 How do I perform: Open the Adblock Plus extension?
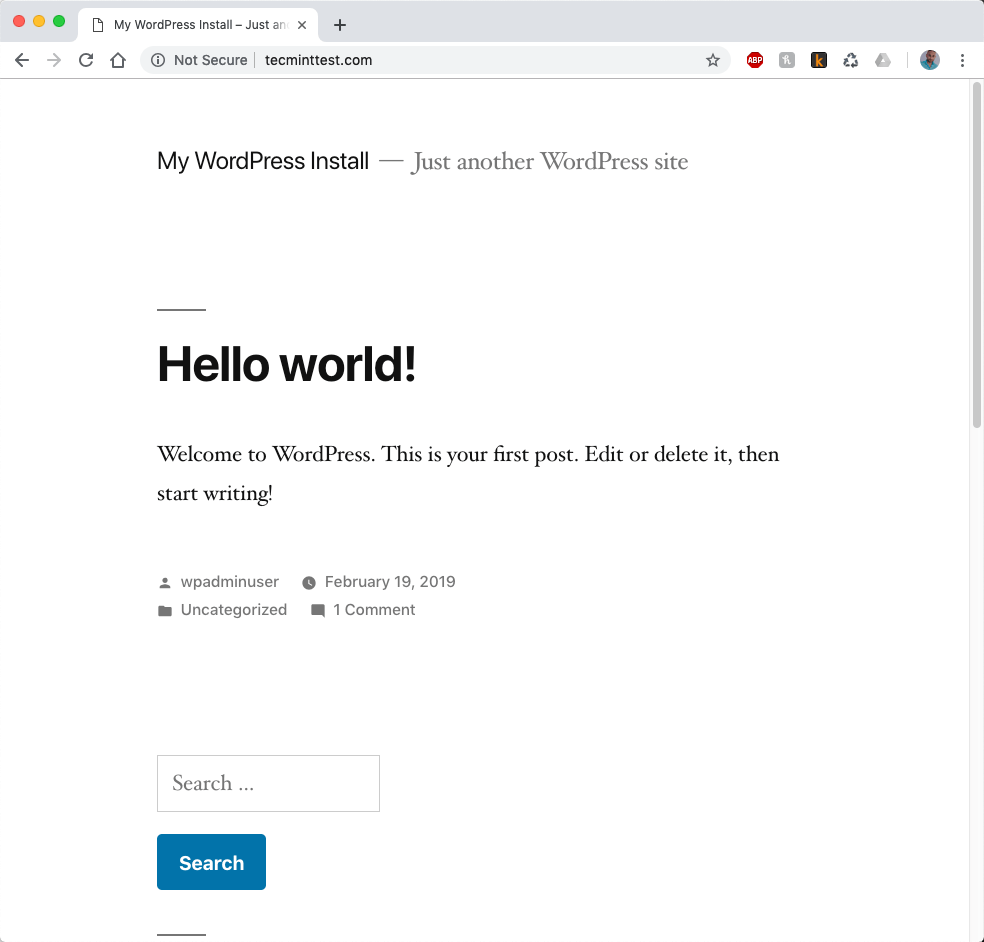point(755,60)
